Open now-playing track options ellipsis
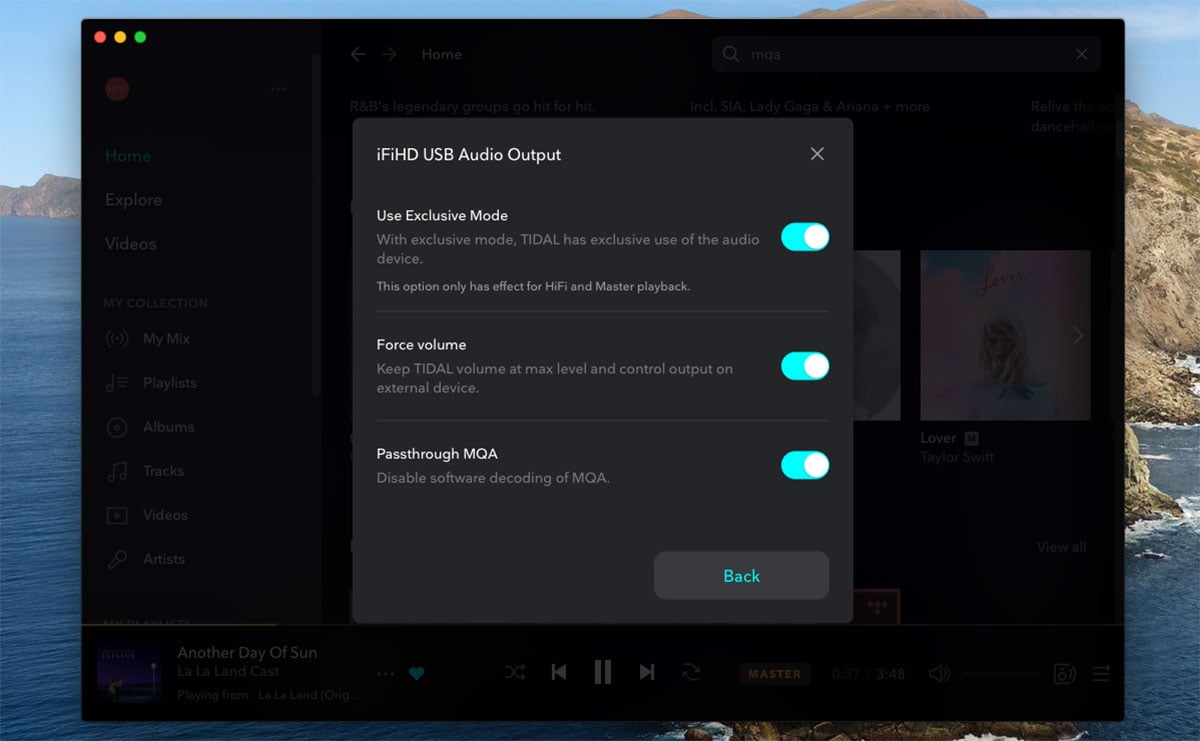The height and width of the screenshot is (741, 1200). click(385, 673)
